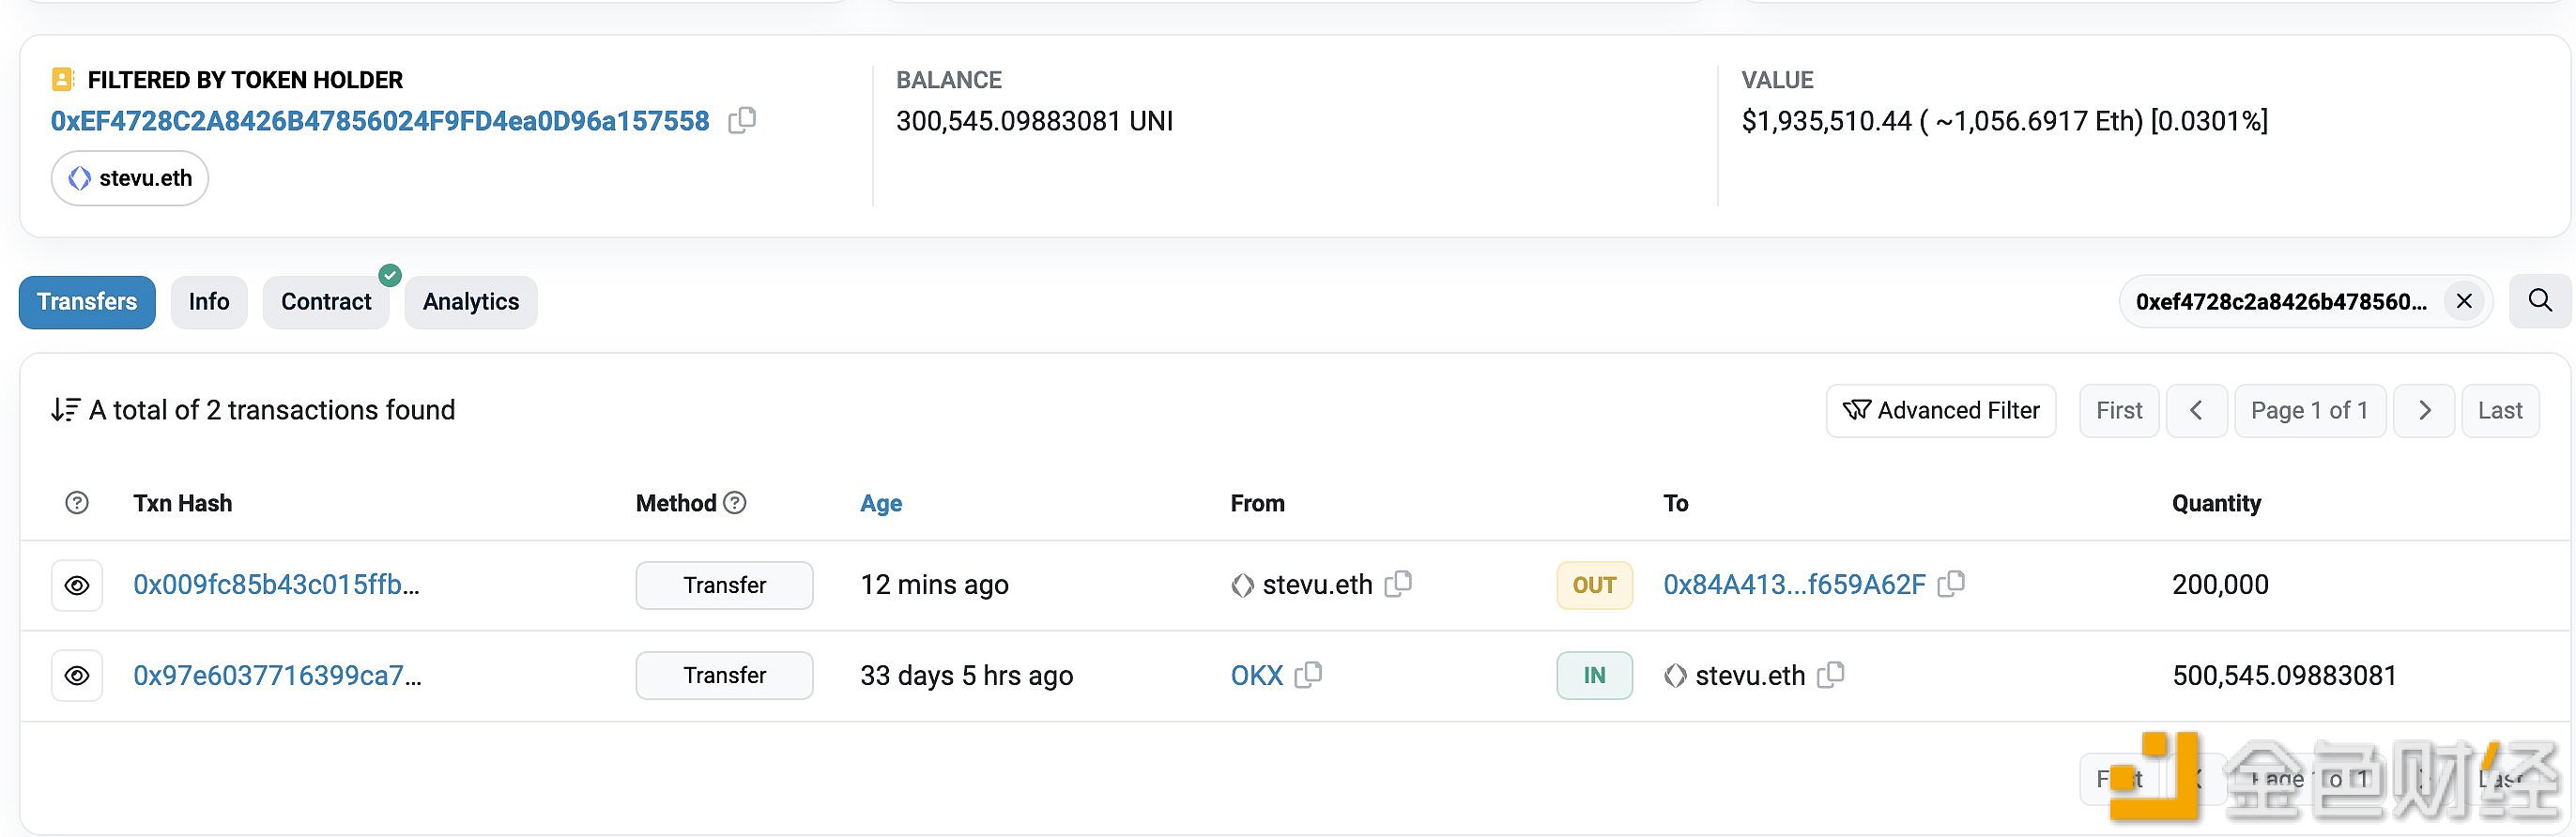Open the stevu.eth ENS name tag
The image size is (2576, 837).
[130, 178]
